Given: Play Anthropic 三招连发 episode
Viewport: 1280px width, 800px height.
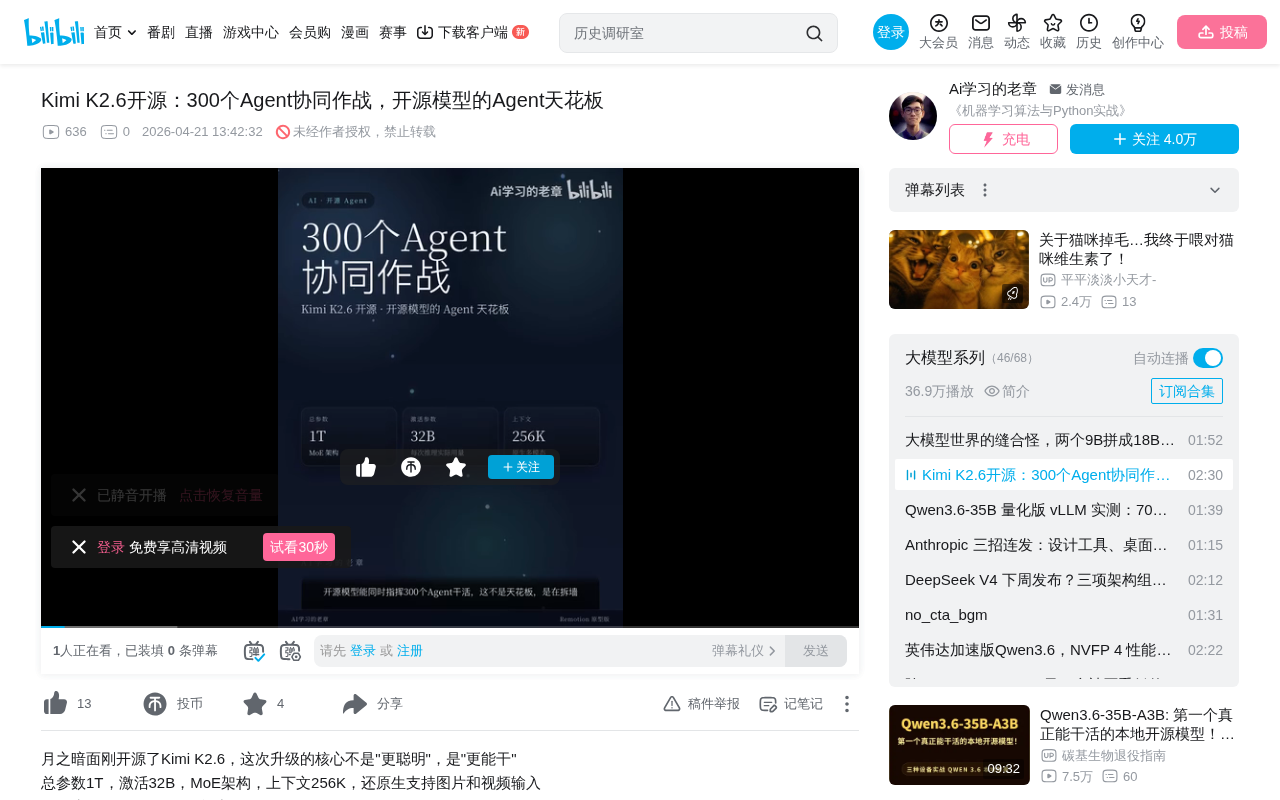Looking at the screenshot, I should (1064, 545).
